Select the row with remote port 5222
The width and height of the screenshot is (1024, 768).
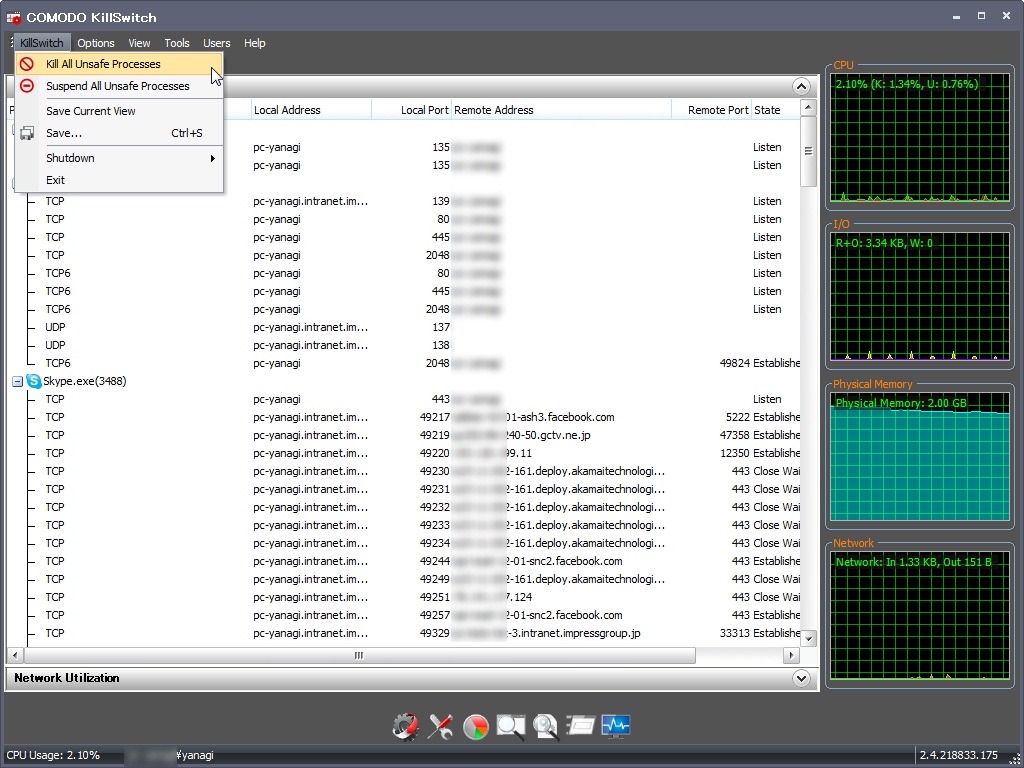(405, 417)
